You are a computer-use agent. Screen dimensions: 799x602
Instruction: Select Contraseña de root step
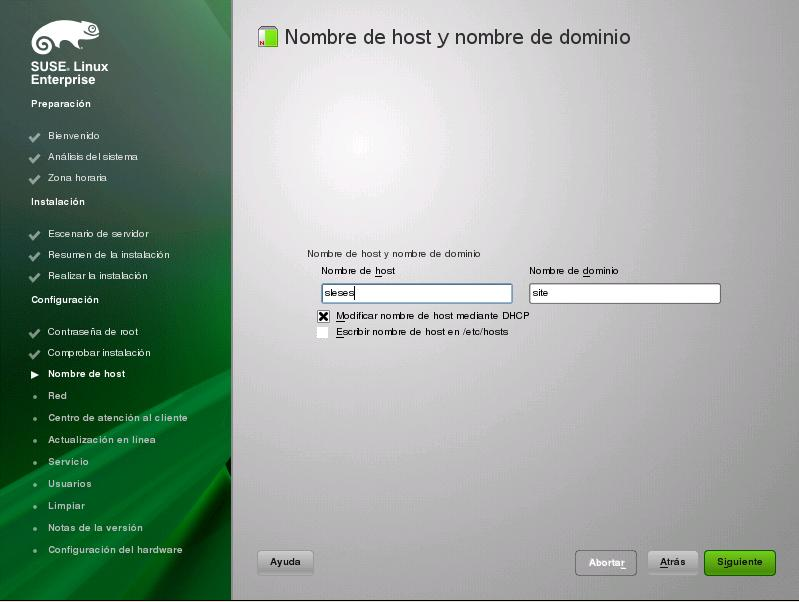click(x=93, y=332)
